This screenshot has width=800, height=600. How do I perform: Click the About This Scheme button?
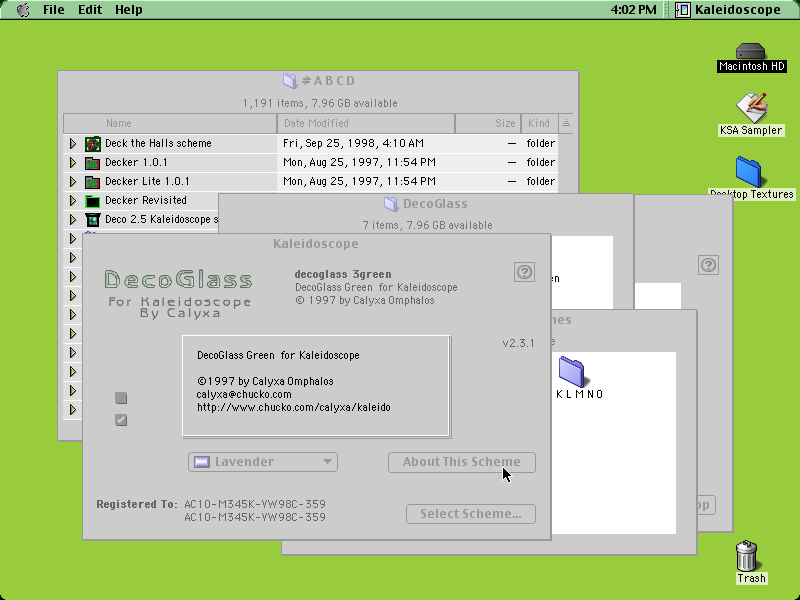point(462,462)
